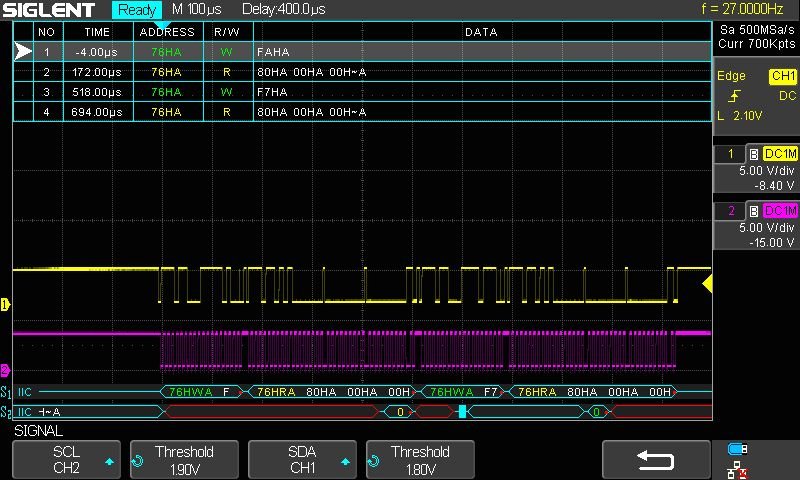Toggle the Ready acquisition status indicator

[136, 10]
